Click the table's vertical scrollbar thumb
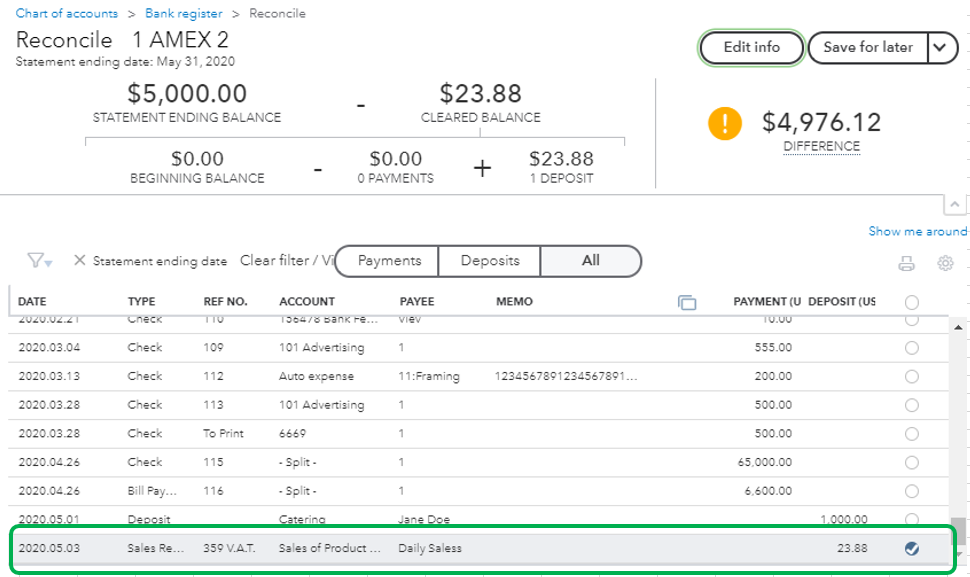Screen dimensions: 970x577 [x=958, y=531]
